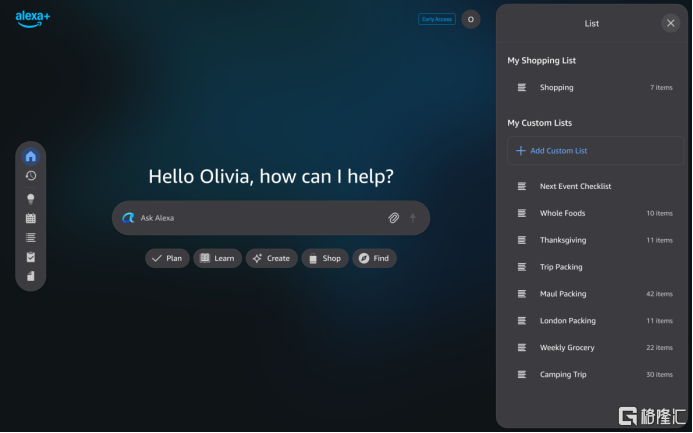
Task: Open the tasks clipboard checkmark icon
Action: coord(31,257)
